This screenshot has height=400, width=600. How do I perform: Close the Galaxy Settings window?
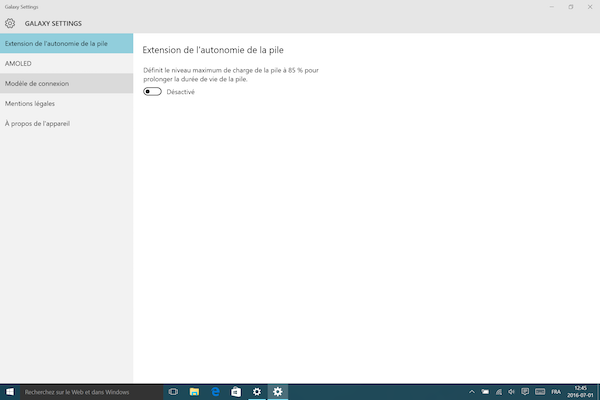pos(590,7)
